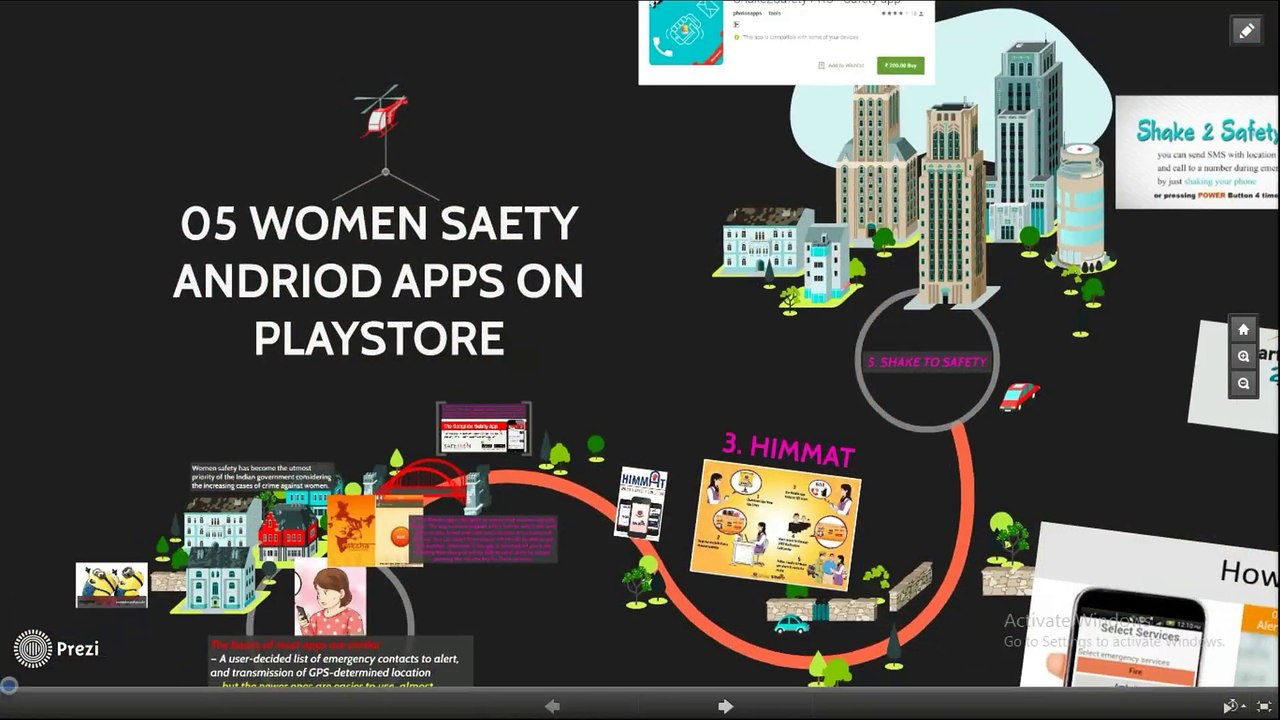This screenshot has width=1280, height=720.
Task: Click the Shake2Safety app icon image
Action: 686,34
